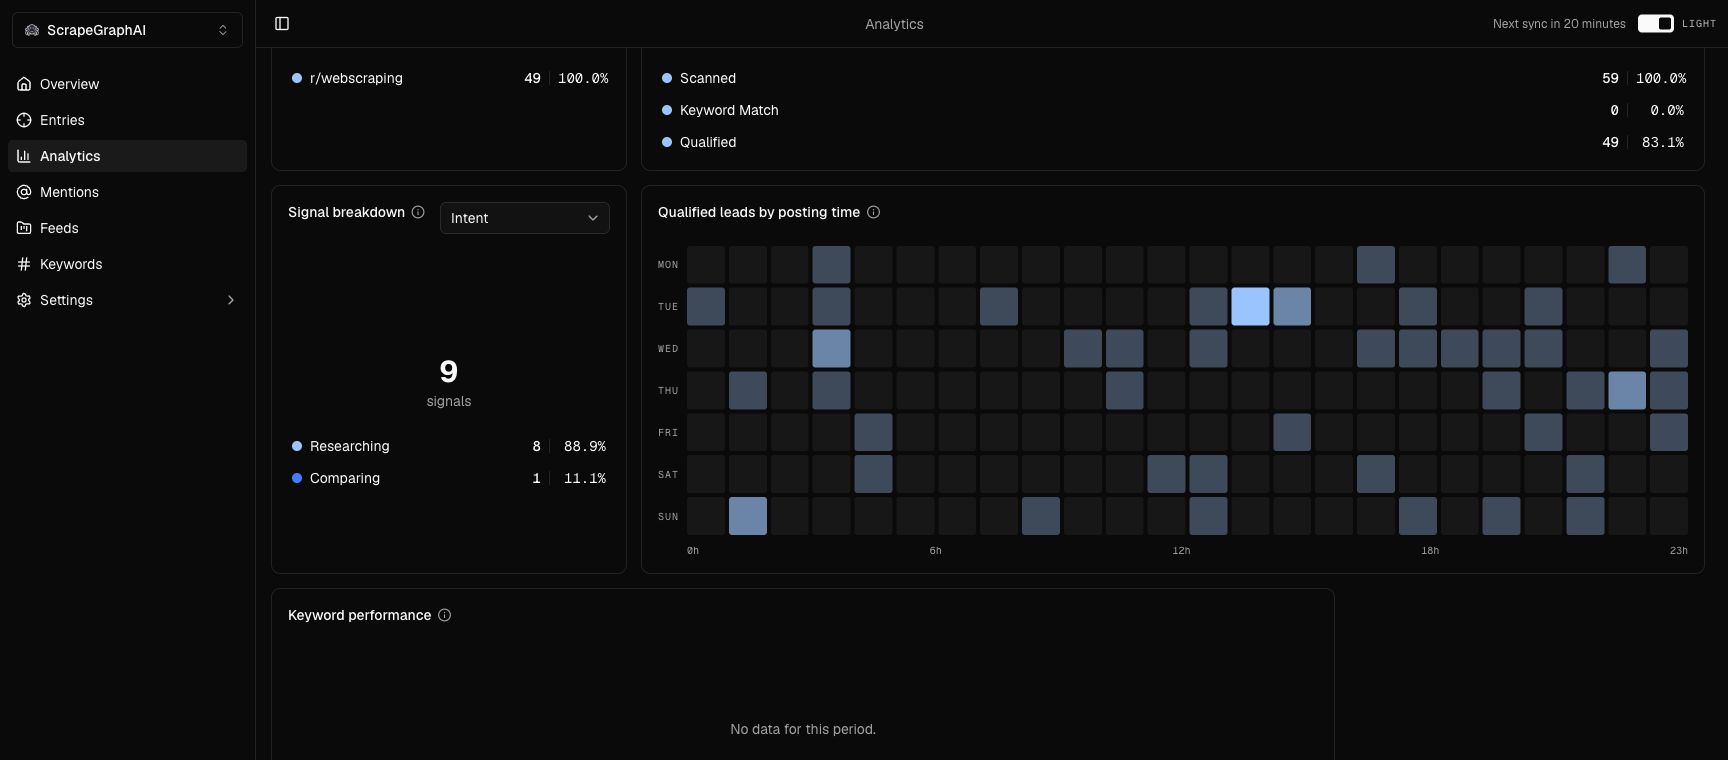Click the Keyword Match funnel row label
This screenshot has height=760, width=1728.
[729, 110]
